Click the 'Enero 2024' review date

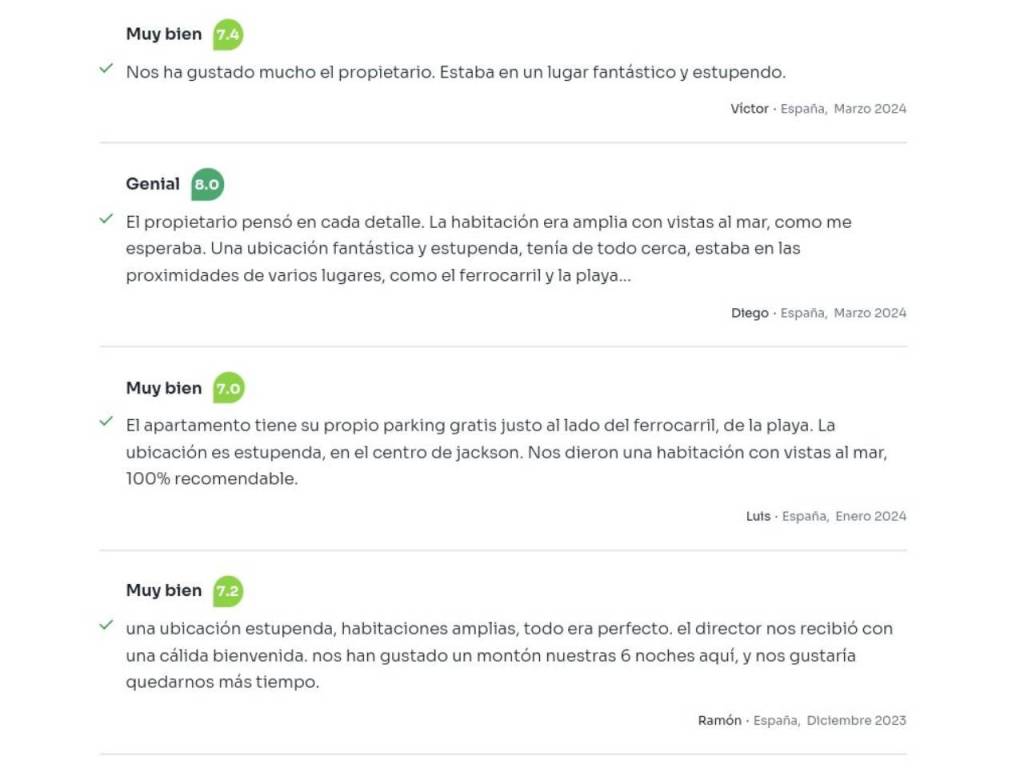click(871, 516)
